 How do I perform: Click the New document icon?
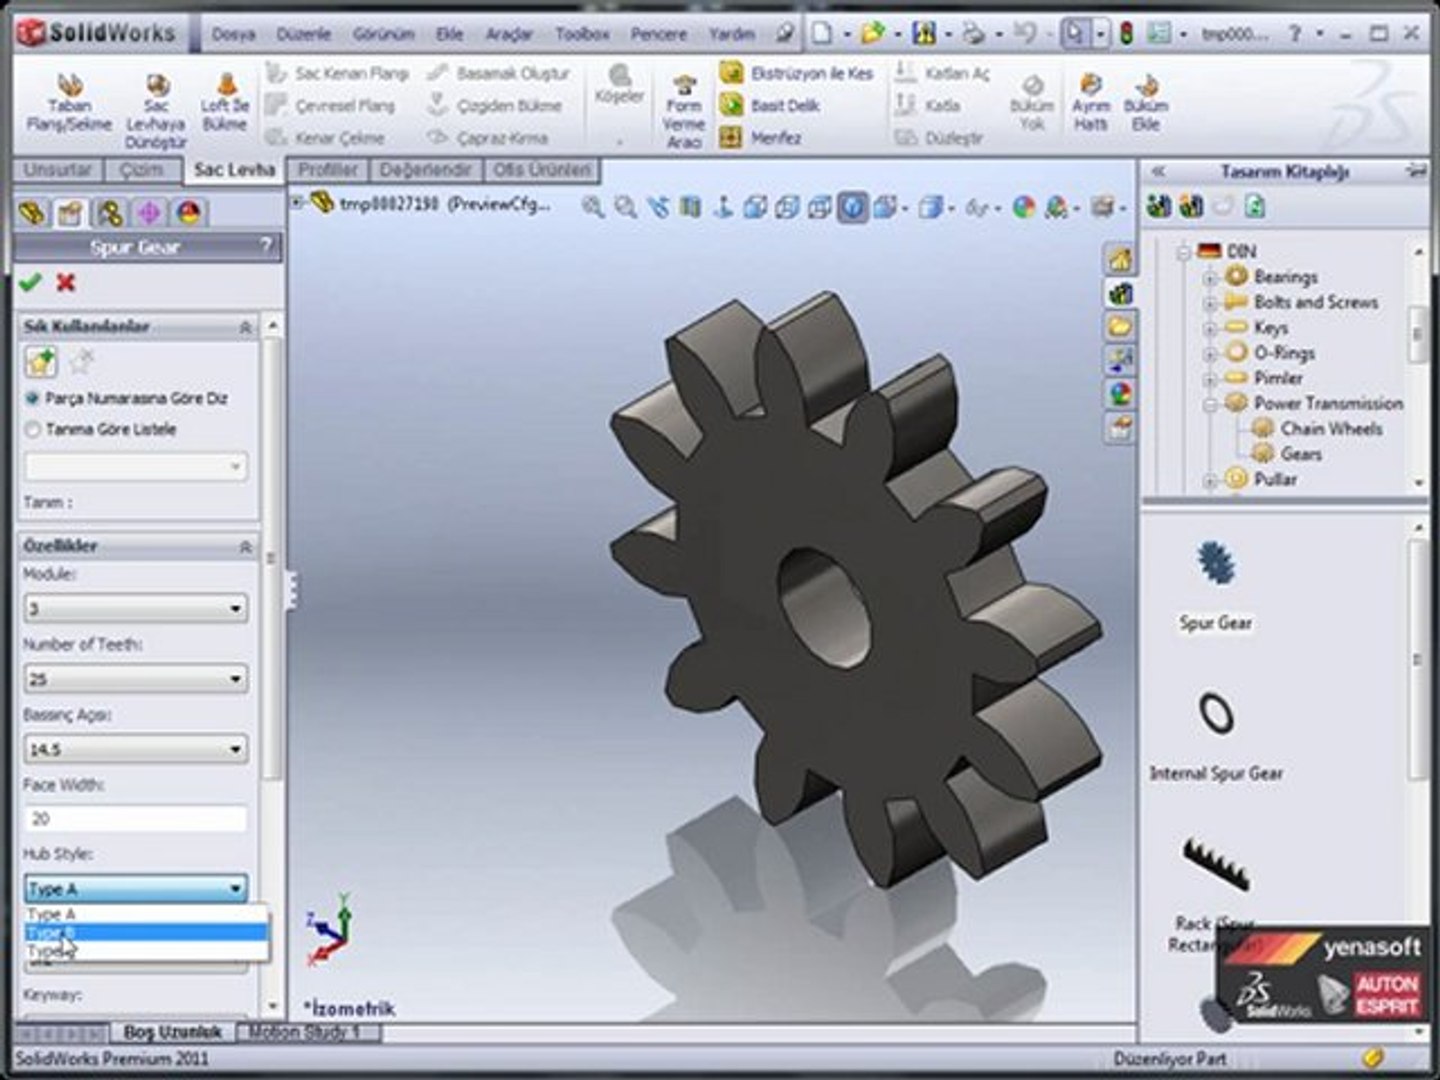(821, 34)
